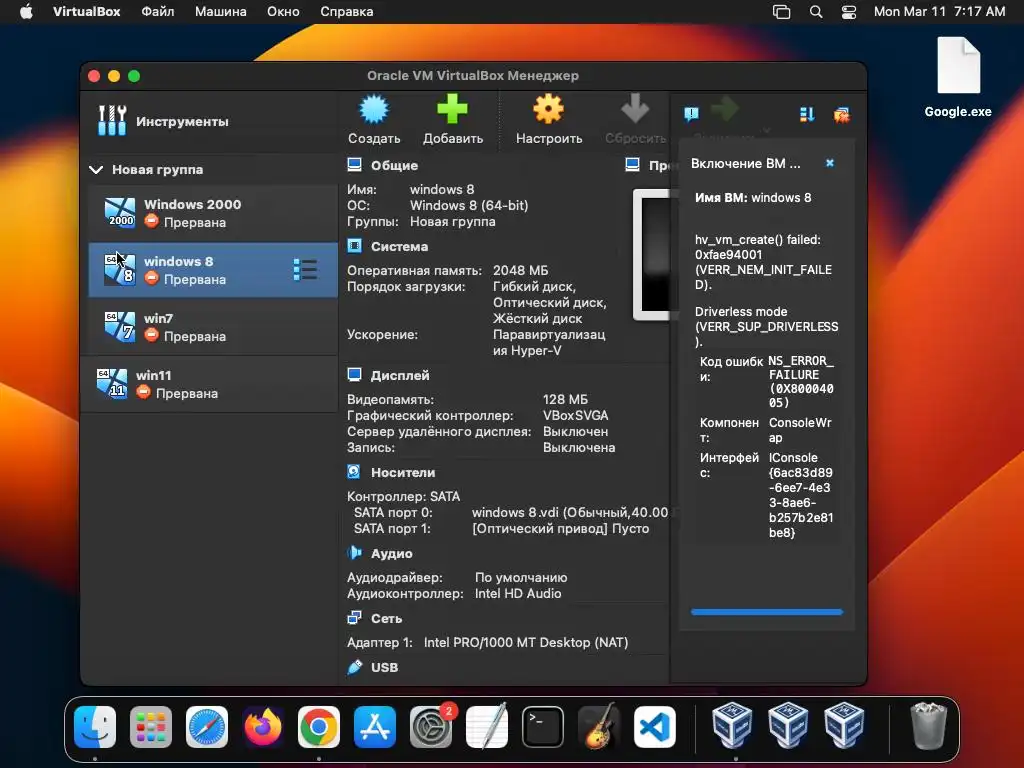Select the win11 VM icon
The image size is (1024, 768).
click(112, 383)
